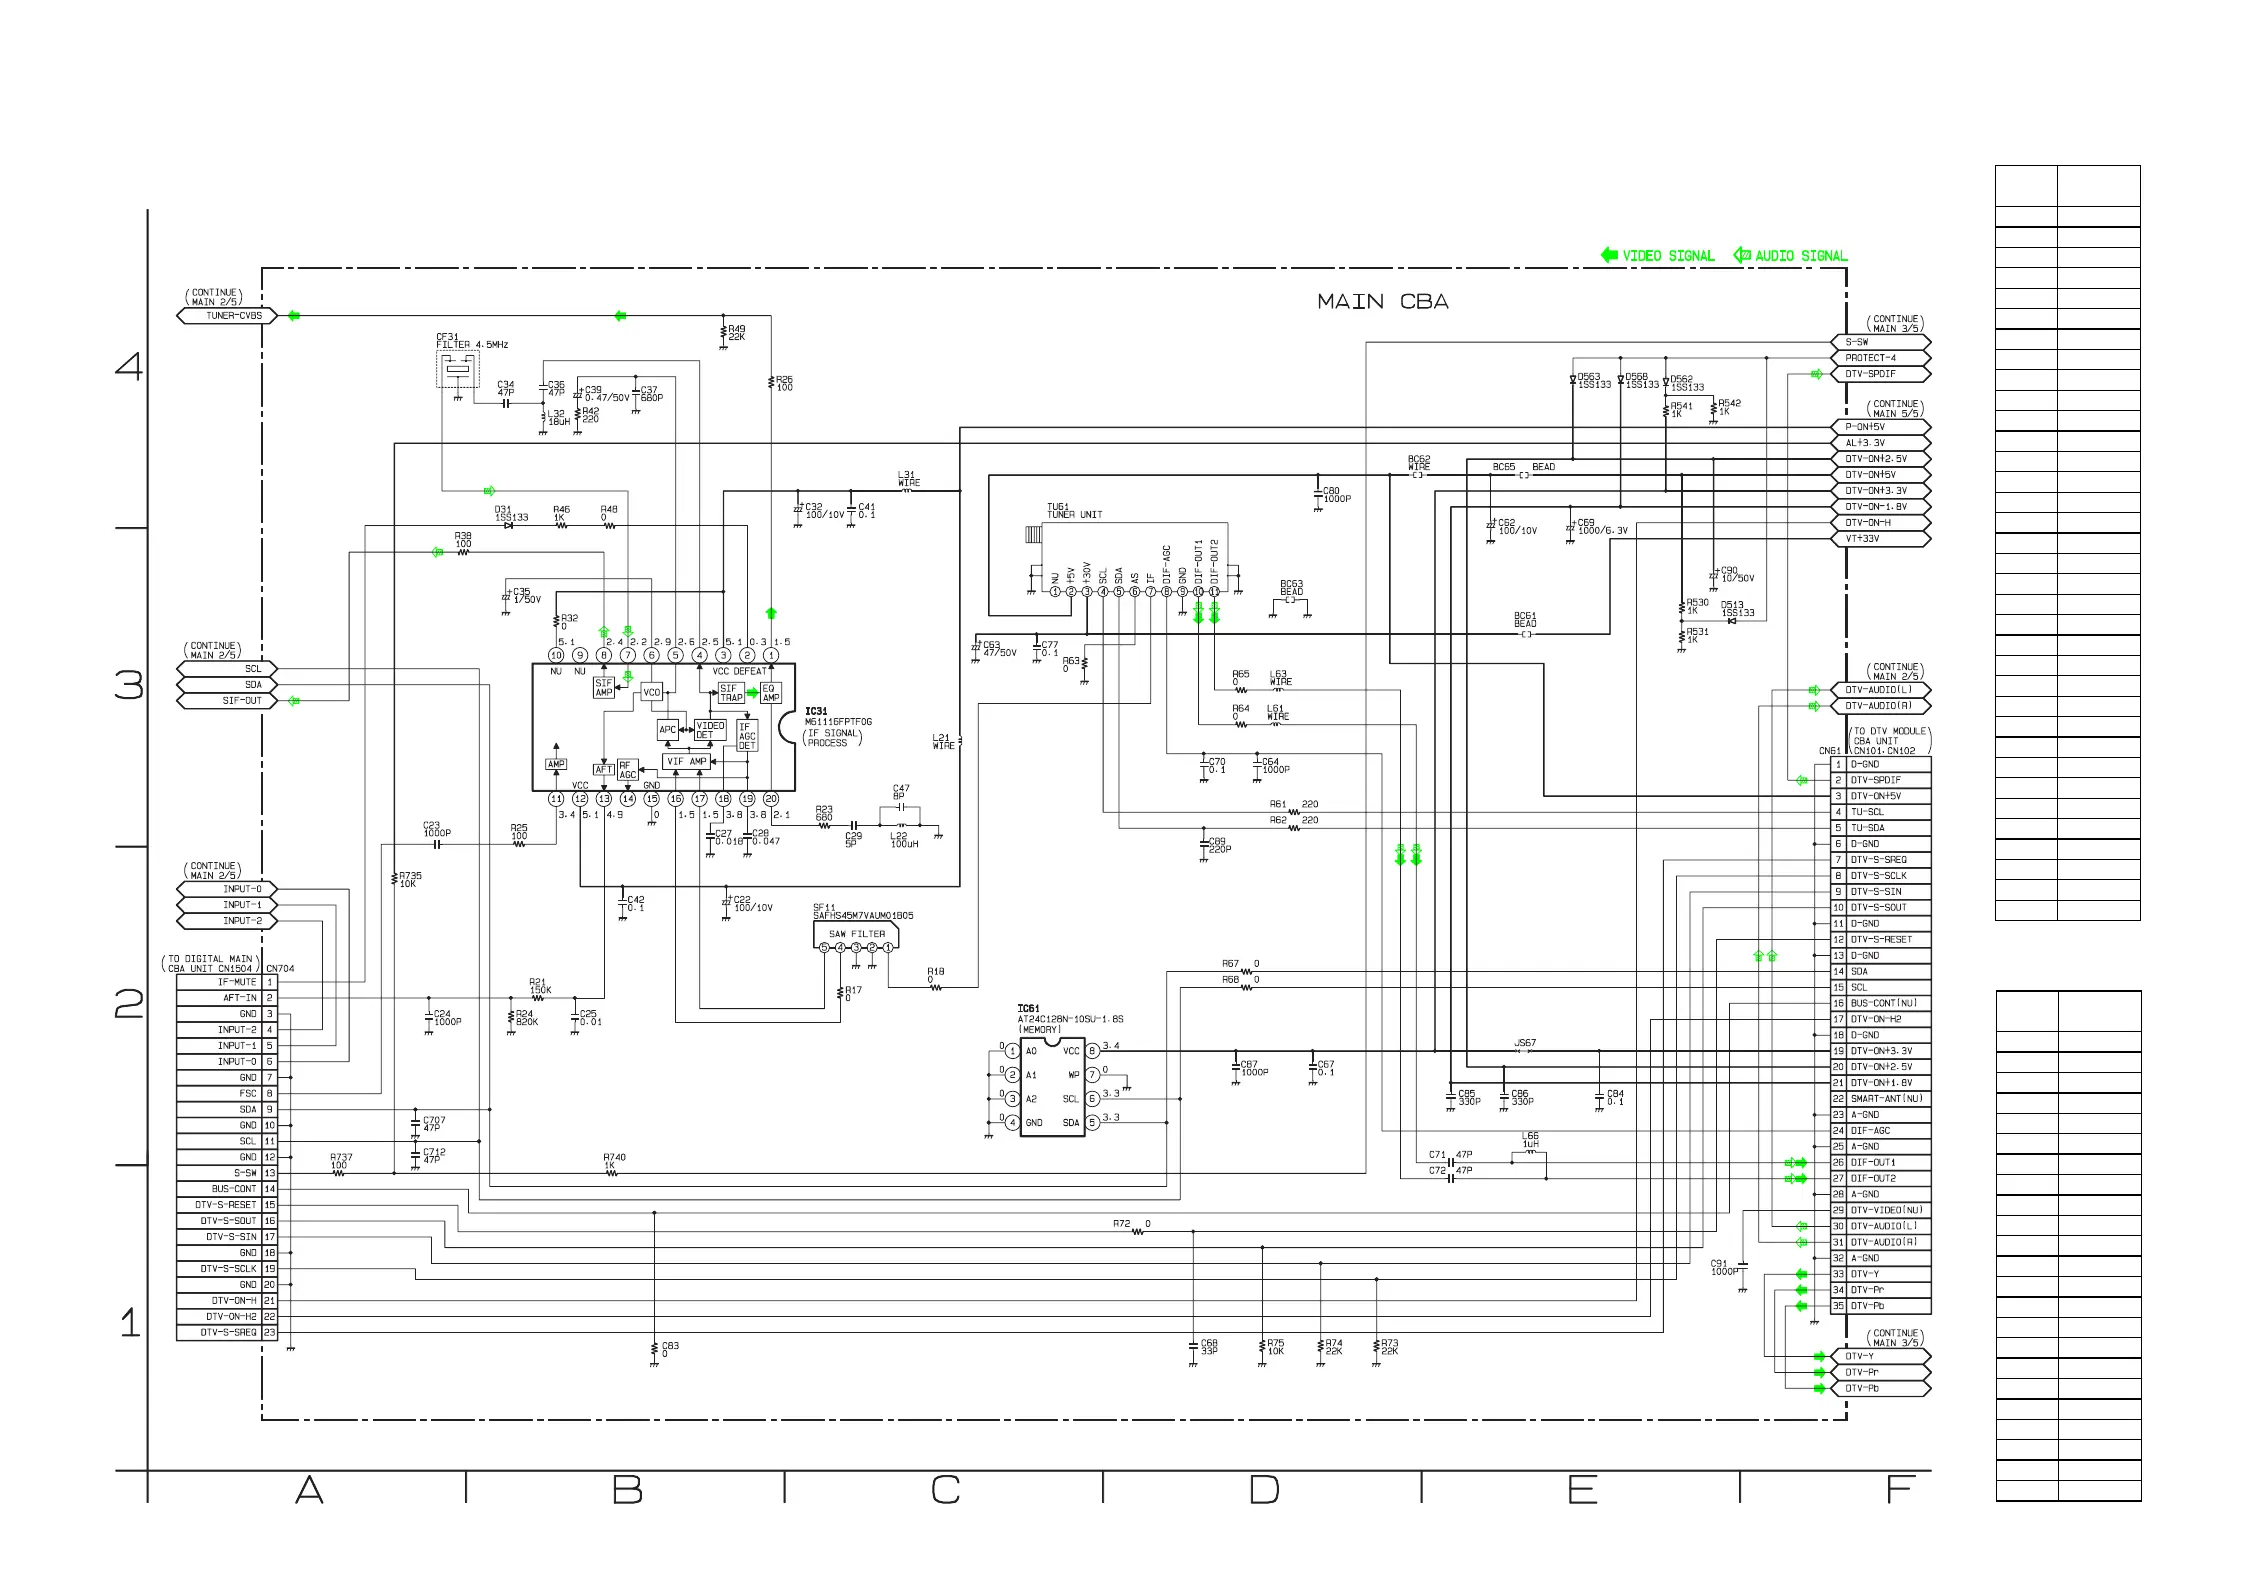This screenshot has width=2268, height=1588.
Task: Select the SIF TRAP block in IC31
Action: (x=731, y=693)
